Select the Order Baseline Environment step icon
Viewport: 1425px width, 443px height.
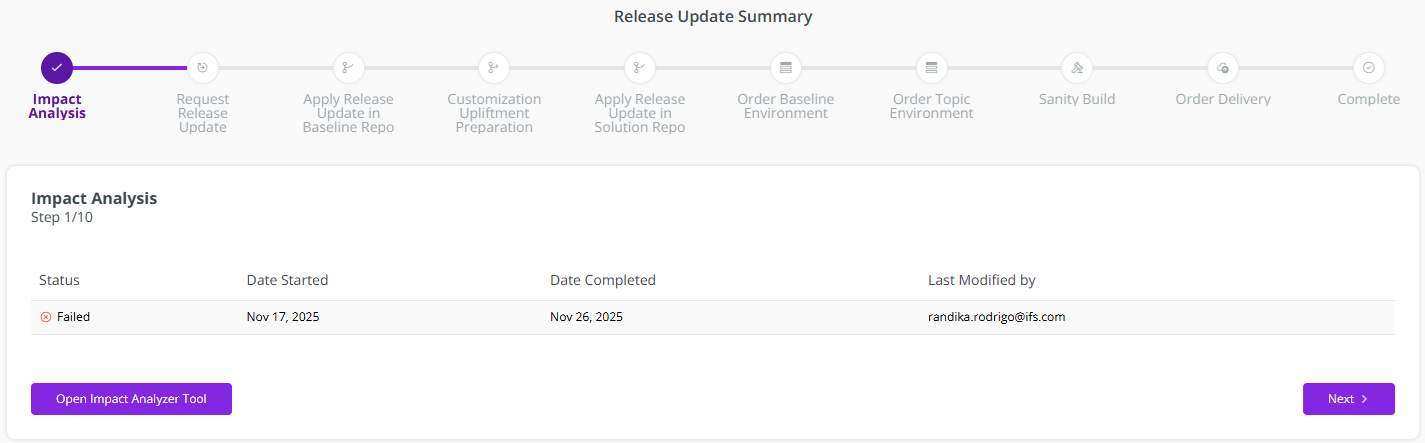click(786, 68)
